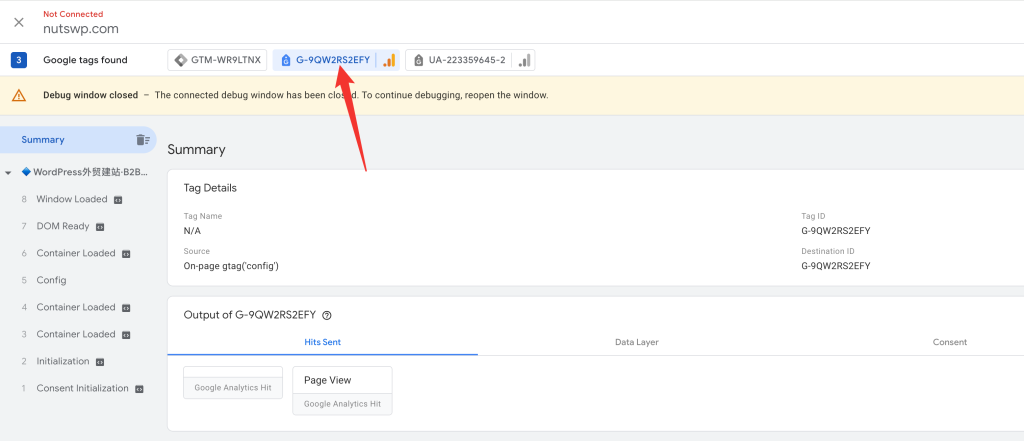Click the blue badge showing 3 tags
The image size is (1024, 441).
tap(19, 60)
